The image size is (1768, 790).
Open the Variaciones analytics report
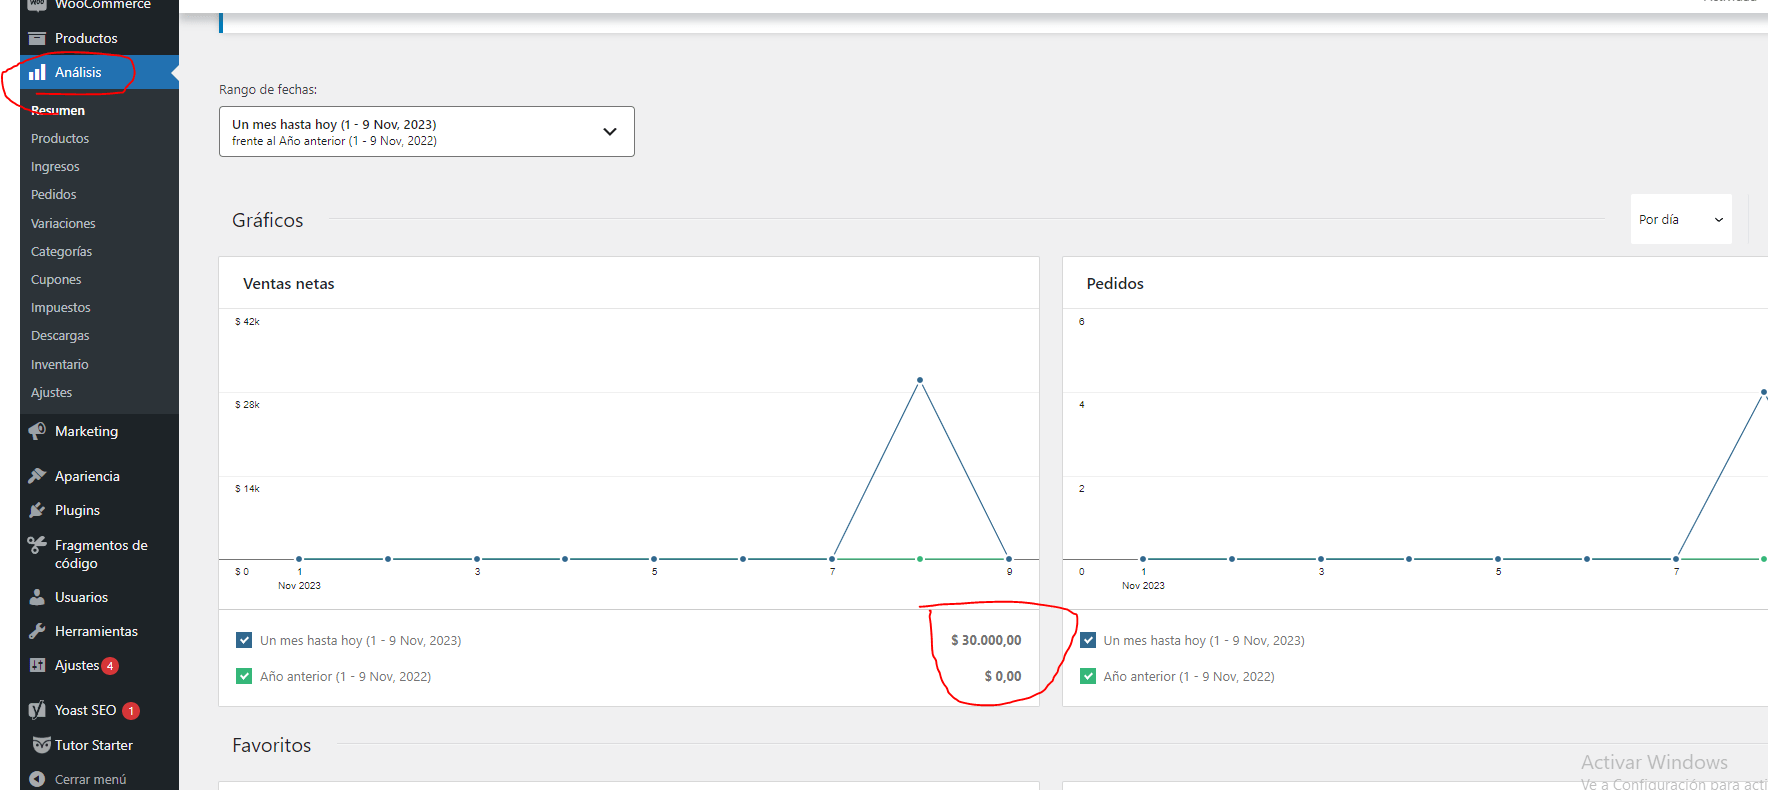[63, 223]
